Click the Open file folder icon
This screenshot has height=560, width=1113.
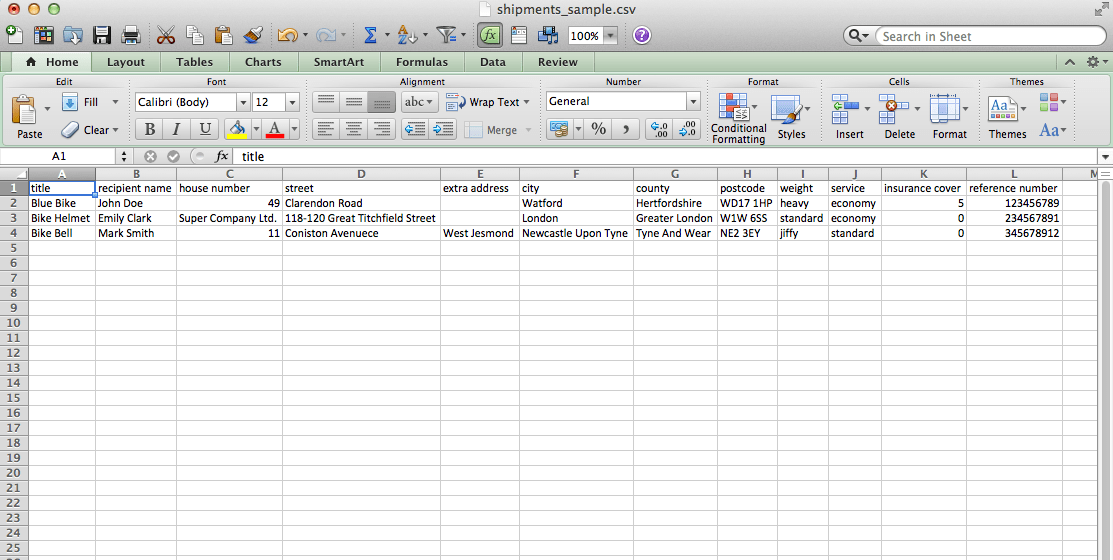[x=73, y=35]
